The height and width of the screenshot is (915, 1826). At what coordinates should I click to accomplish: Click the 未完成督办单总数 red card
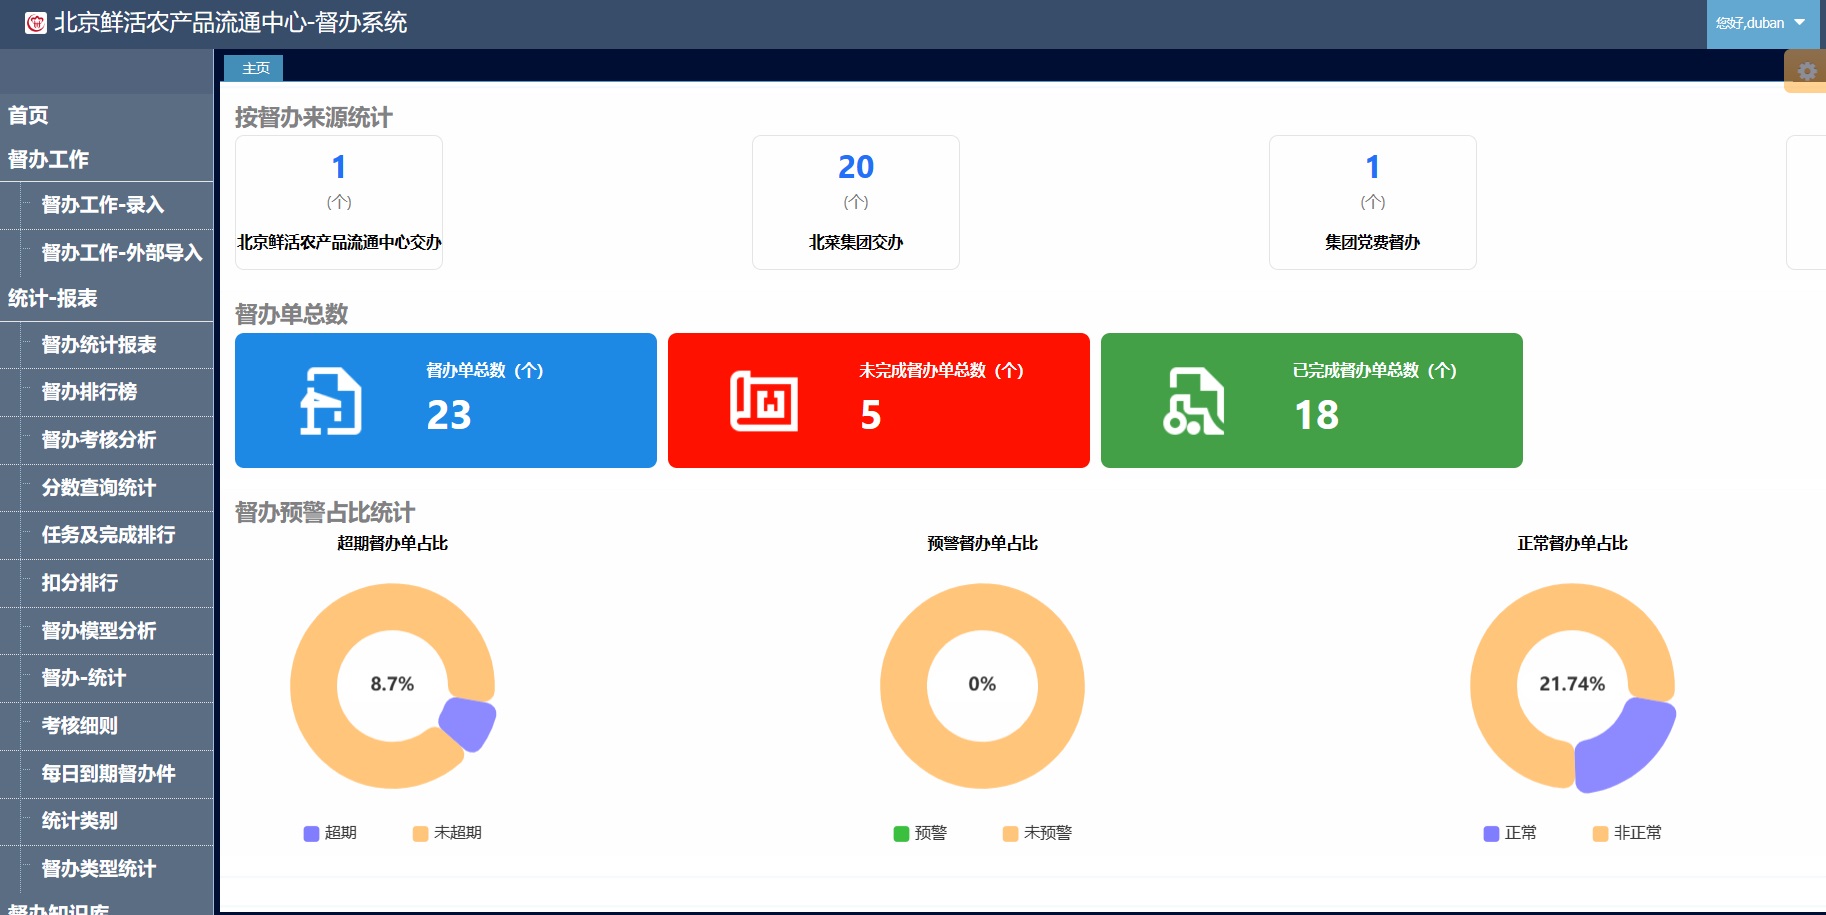pos(879,400)
